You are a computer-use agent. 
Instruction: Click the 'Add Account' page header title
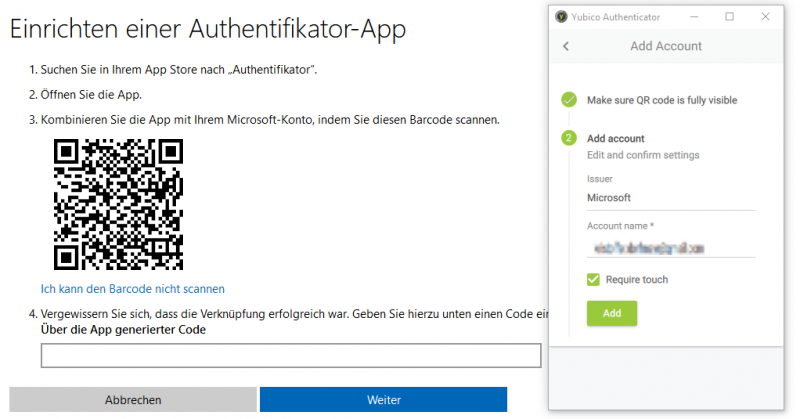665,46
